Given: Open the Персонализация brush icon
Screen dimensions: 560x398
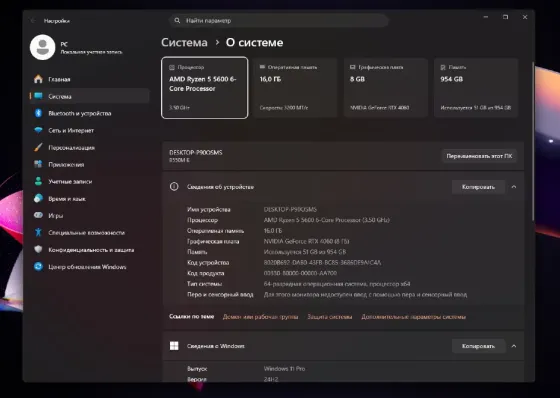Looking at the screenshot, I should 38,147.
